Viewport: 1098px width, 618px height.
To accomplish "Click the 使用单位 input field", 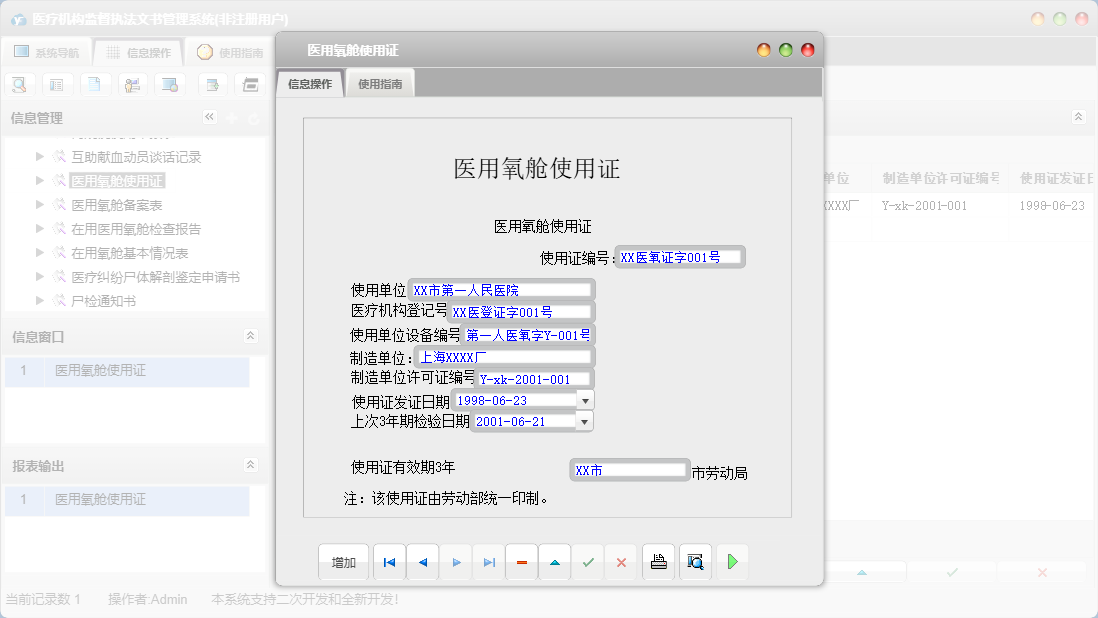I will click(501, 290).
